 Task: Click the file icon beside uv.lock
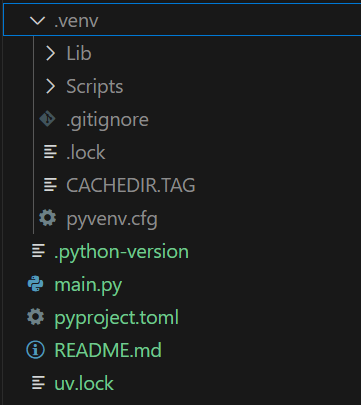(38, 383)
